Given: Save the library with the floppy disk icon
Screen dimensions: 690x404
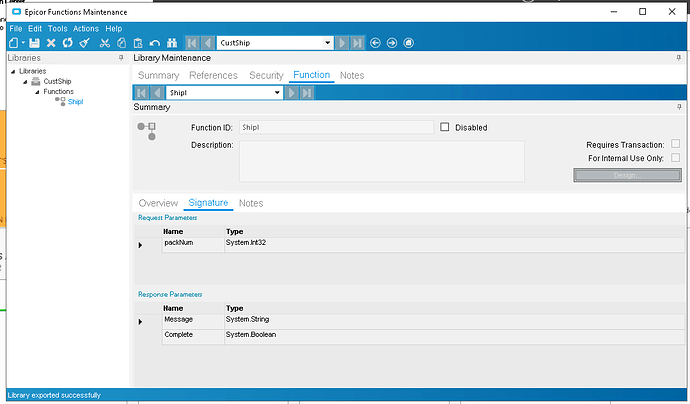Looking at the screenshot, I should click(x=34, y=43).
